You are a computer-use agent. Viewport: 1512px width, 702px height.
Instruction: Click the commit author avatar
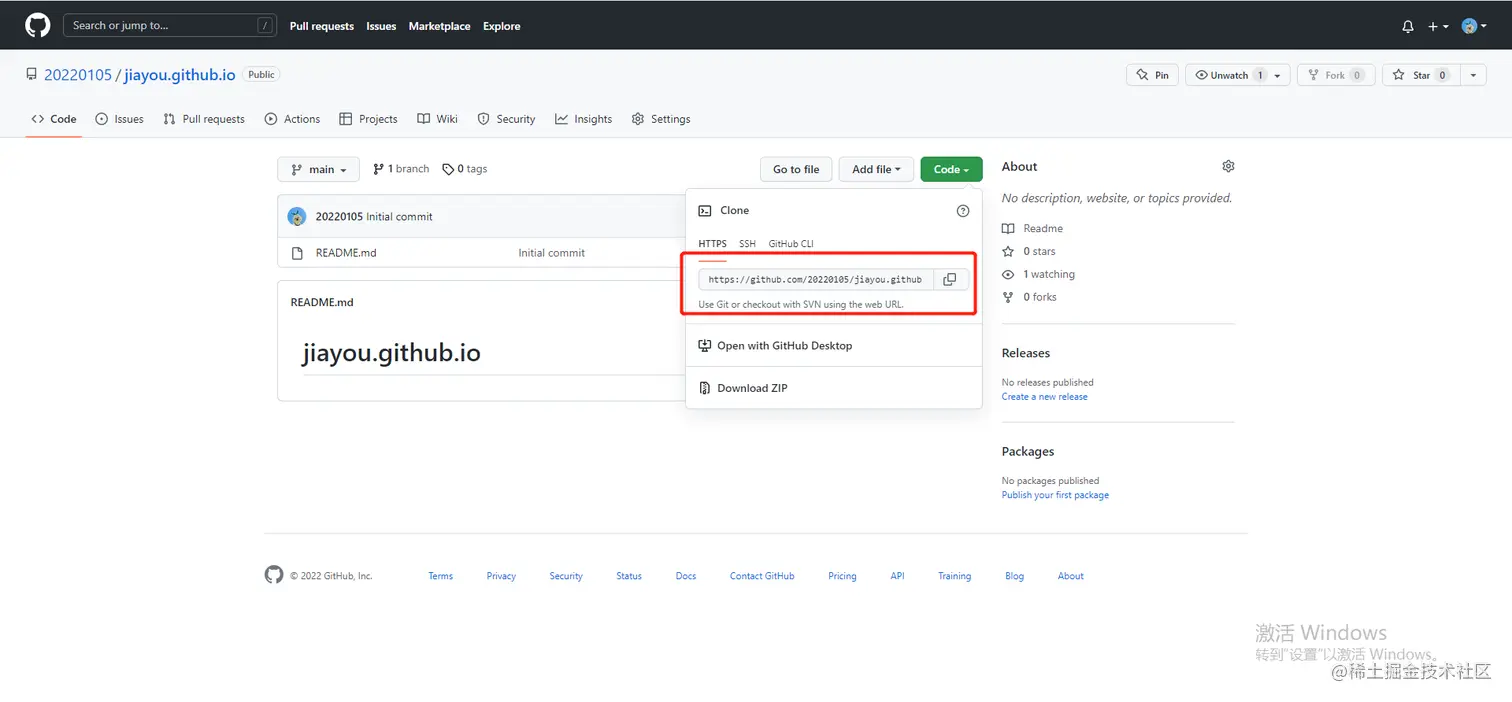click(297, 216)
